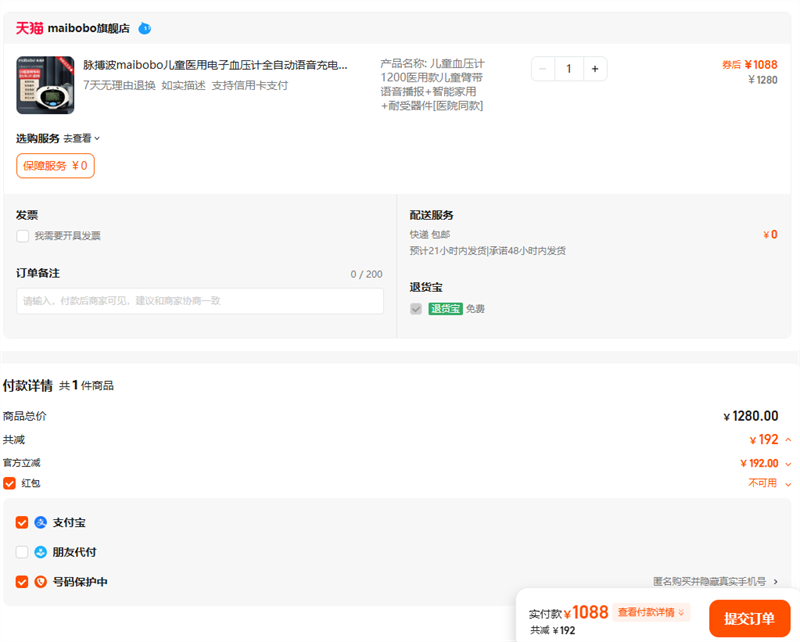Increase quantity with the plus button
The height and width of the screenshot is (642, 800).
pos(594,69)
